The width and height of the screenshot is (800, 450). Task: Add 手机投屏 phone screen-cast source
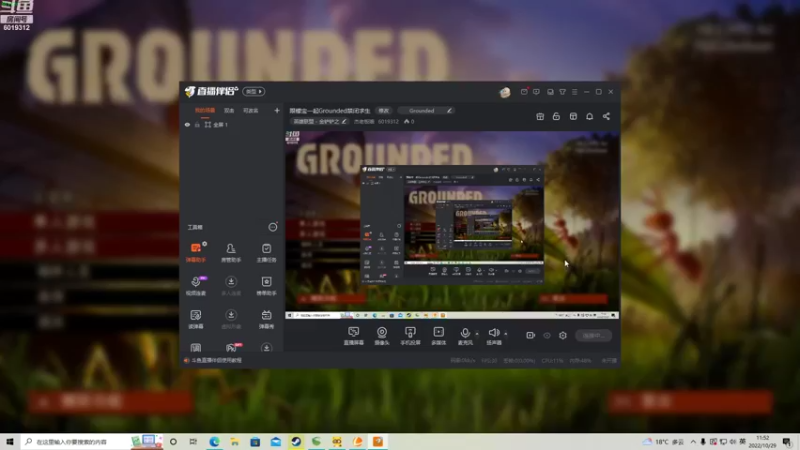[x=410, y=336]
